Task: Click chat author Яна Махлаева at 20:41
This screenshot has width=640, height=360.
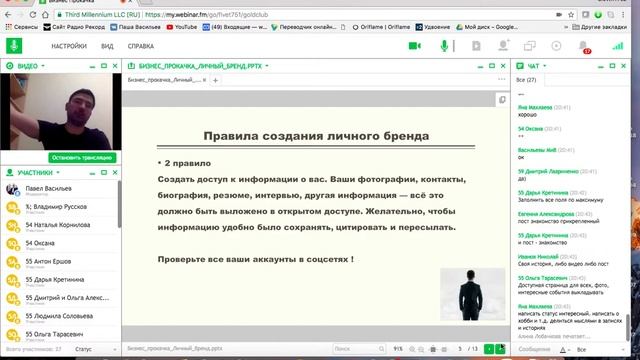Action: [535, 107]
